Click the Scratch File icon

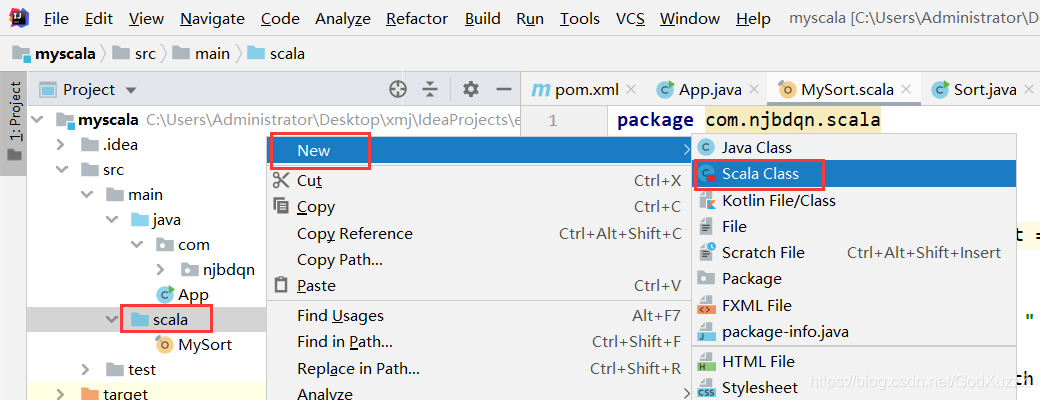pyautogui.click(x=708, y=253)
